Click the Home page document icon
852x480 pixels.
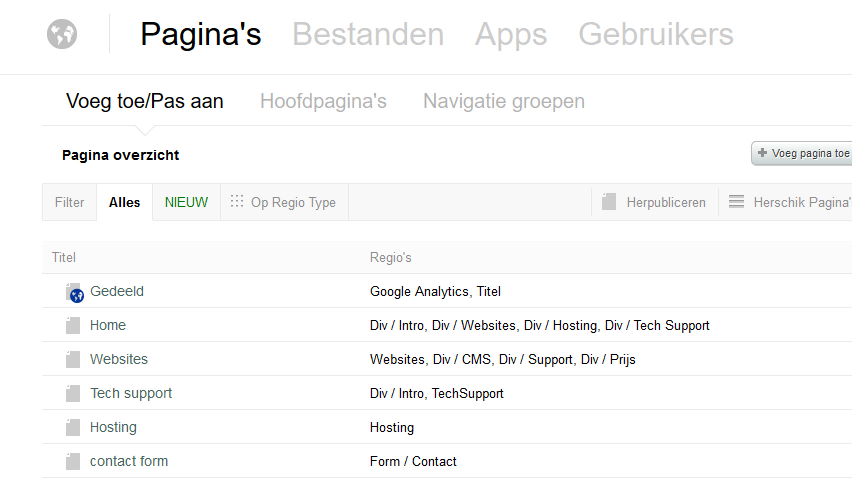pos(72,326)
